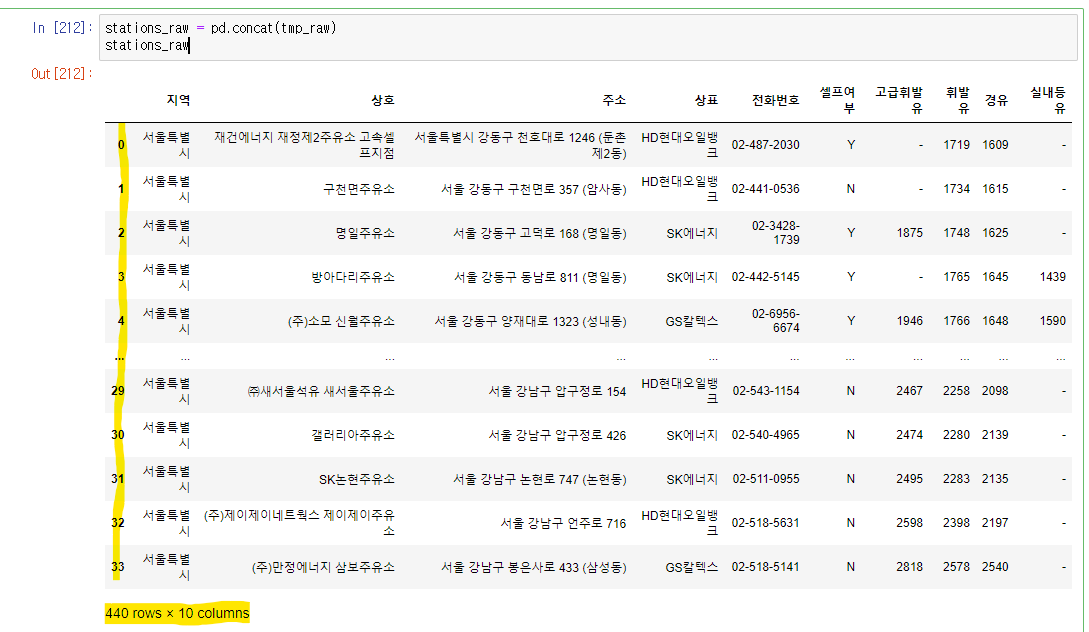Click address 서울 강남구 봉은사로 433 (삼성동)
Screen dimensions: 1089x632
click(x=533, y=567)
